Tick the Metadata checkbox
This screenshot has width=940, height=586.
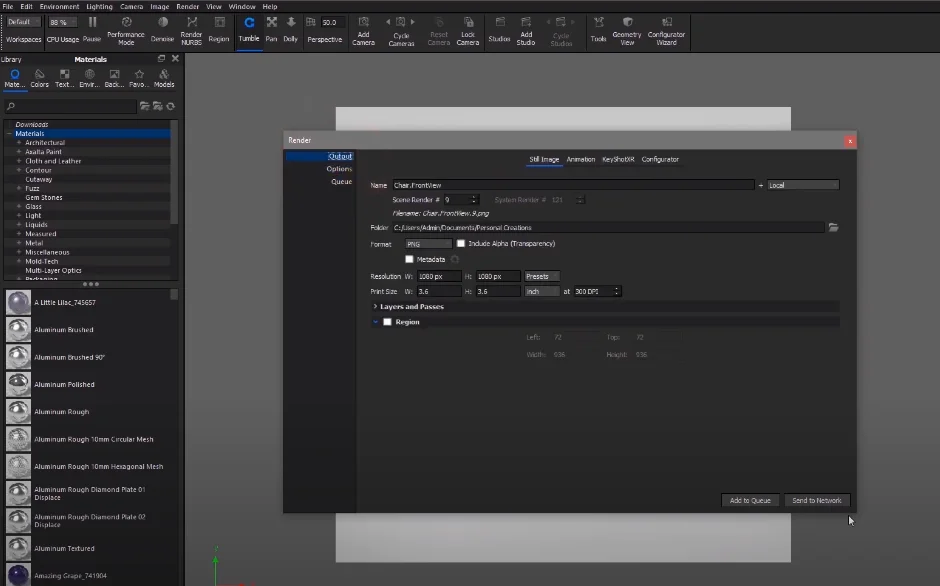tap(409, 259)
